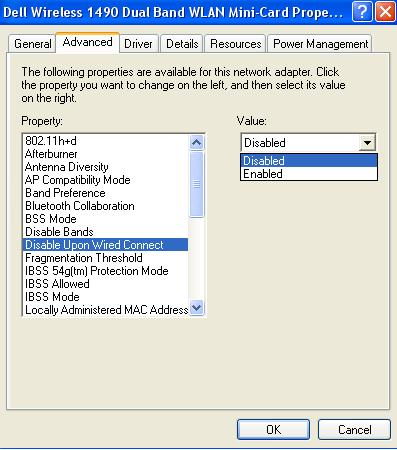Select the Disable Bands property
This screenshot has width=397, height=450.
(x=106, y=232)
